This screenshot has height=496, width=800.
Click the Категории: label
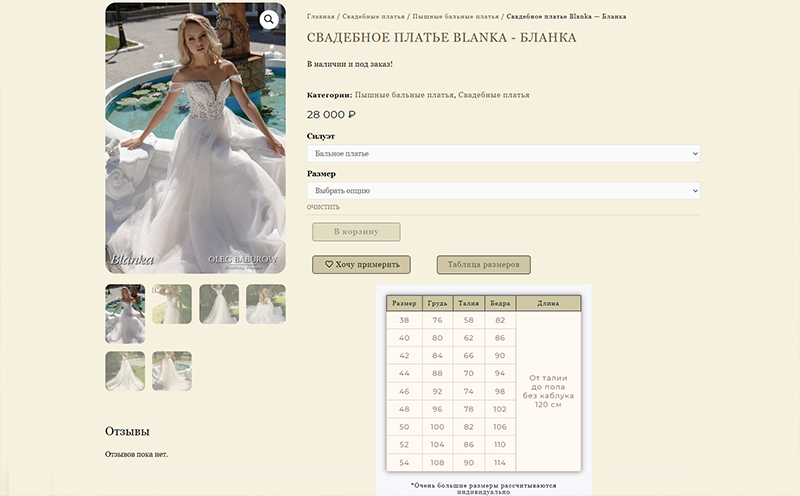pyautogui.click(x=330, y=95)
